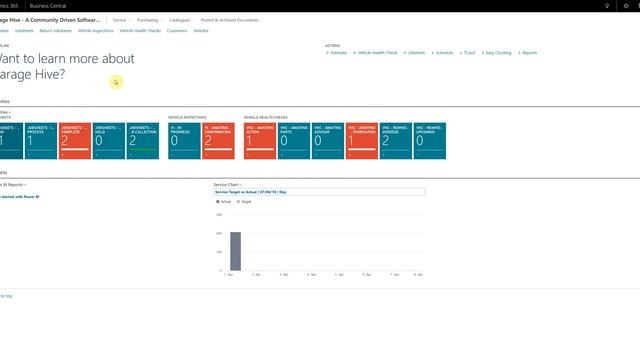Open Jobsheets Hold tile

click(x=109, y=141)
